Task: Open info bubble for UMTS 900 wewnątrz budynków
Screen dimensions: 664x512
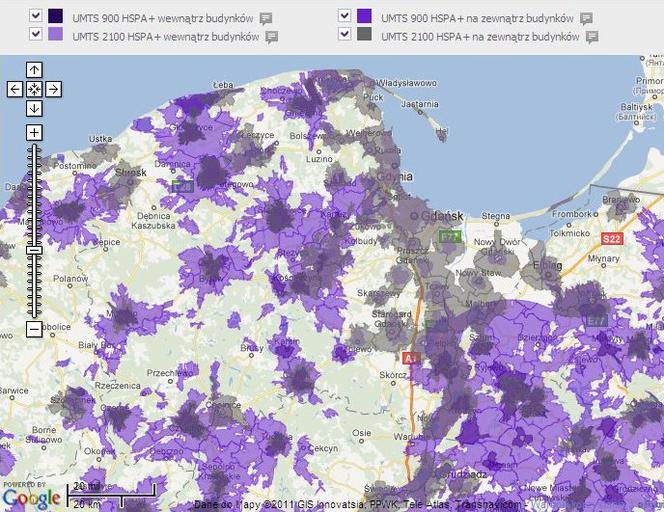Action: point(266,19)
